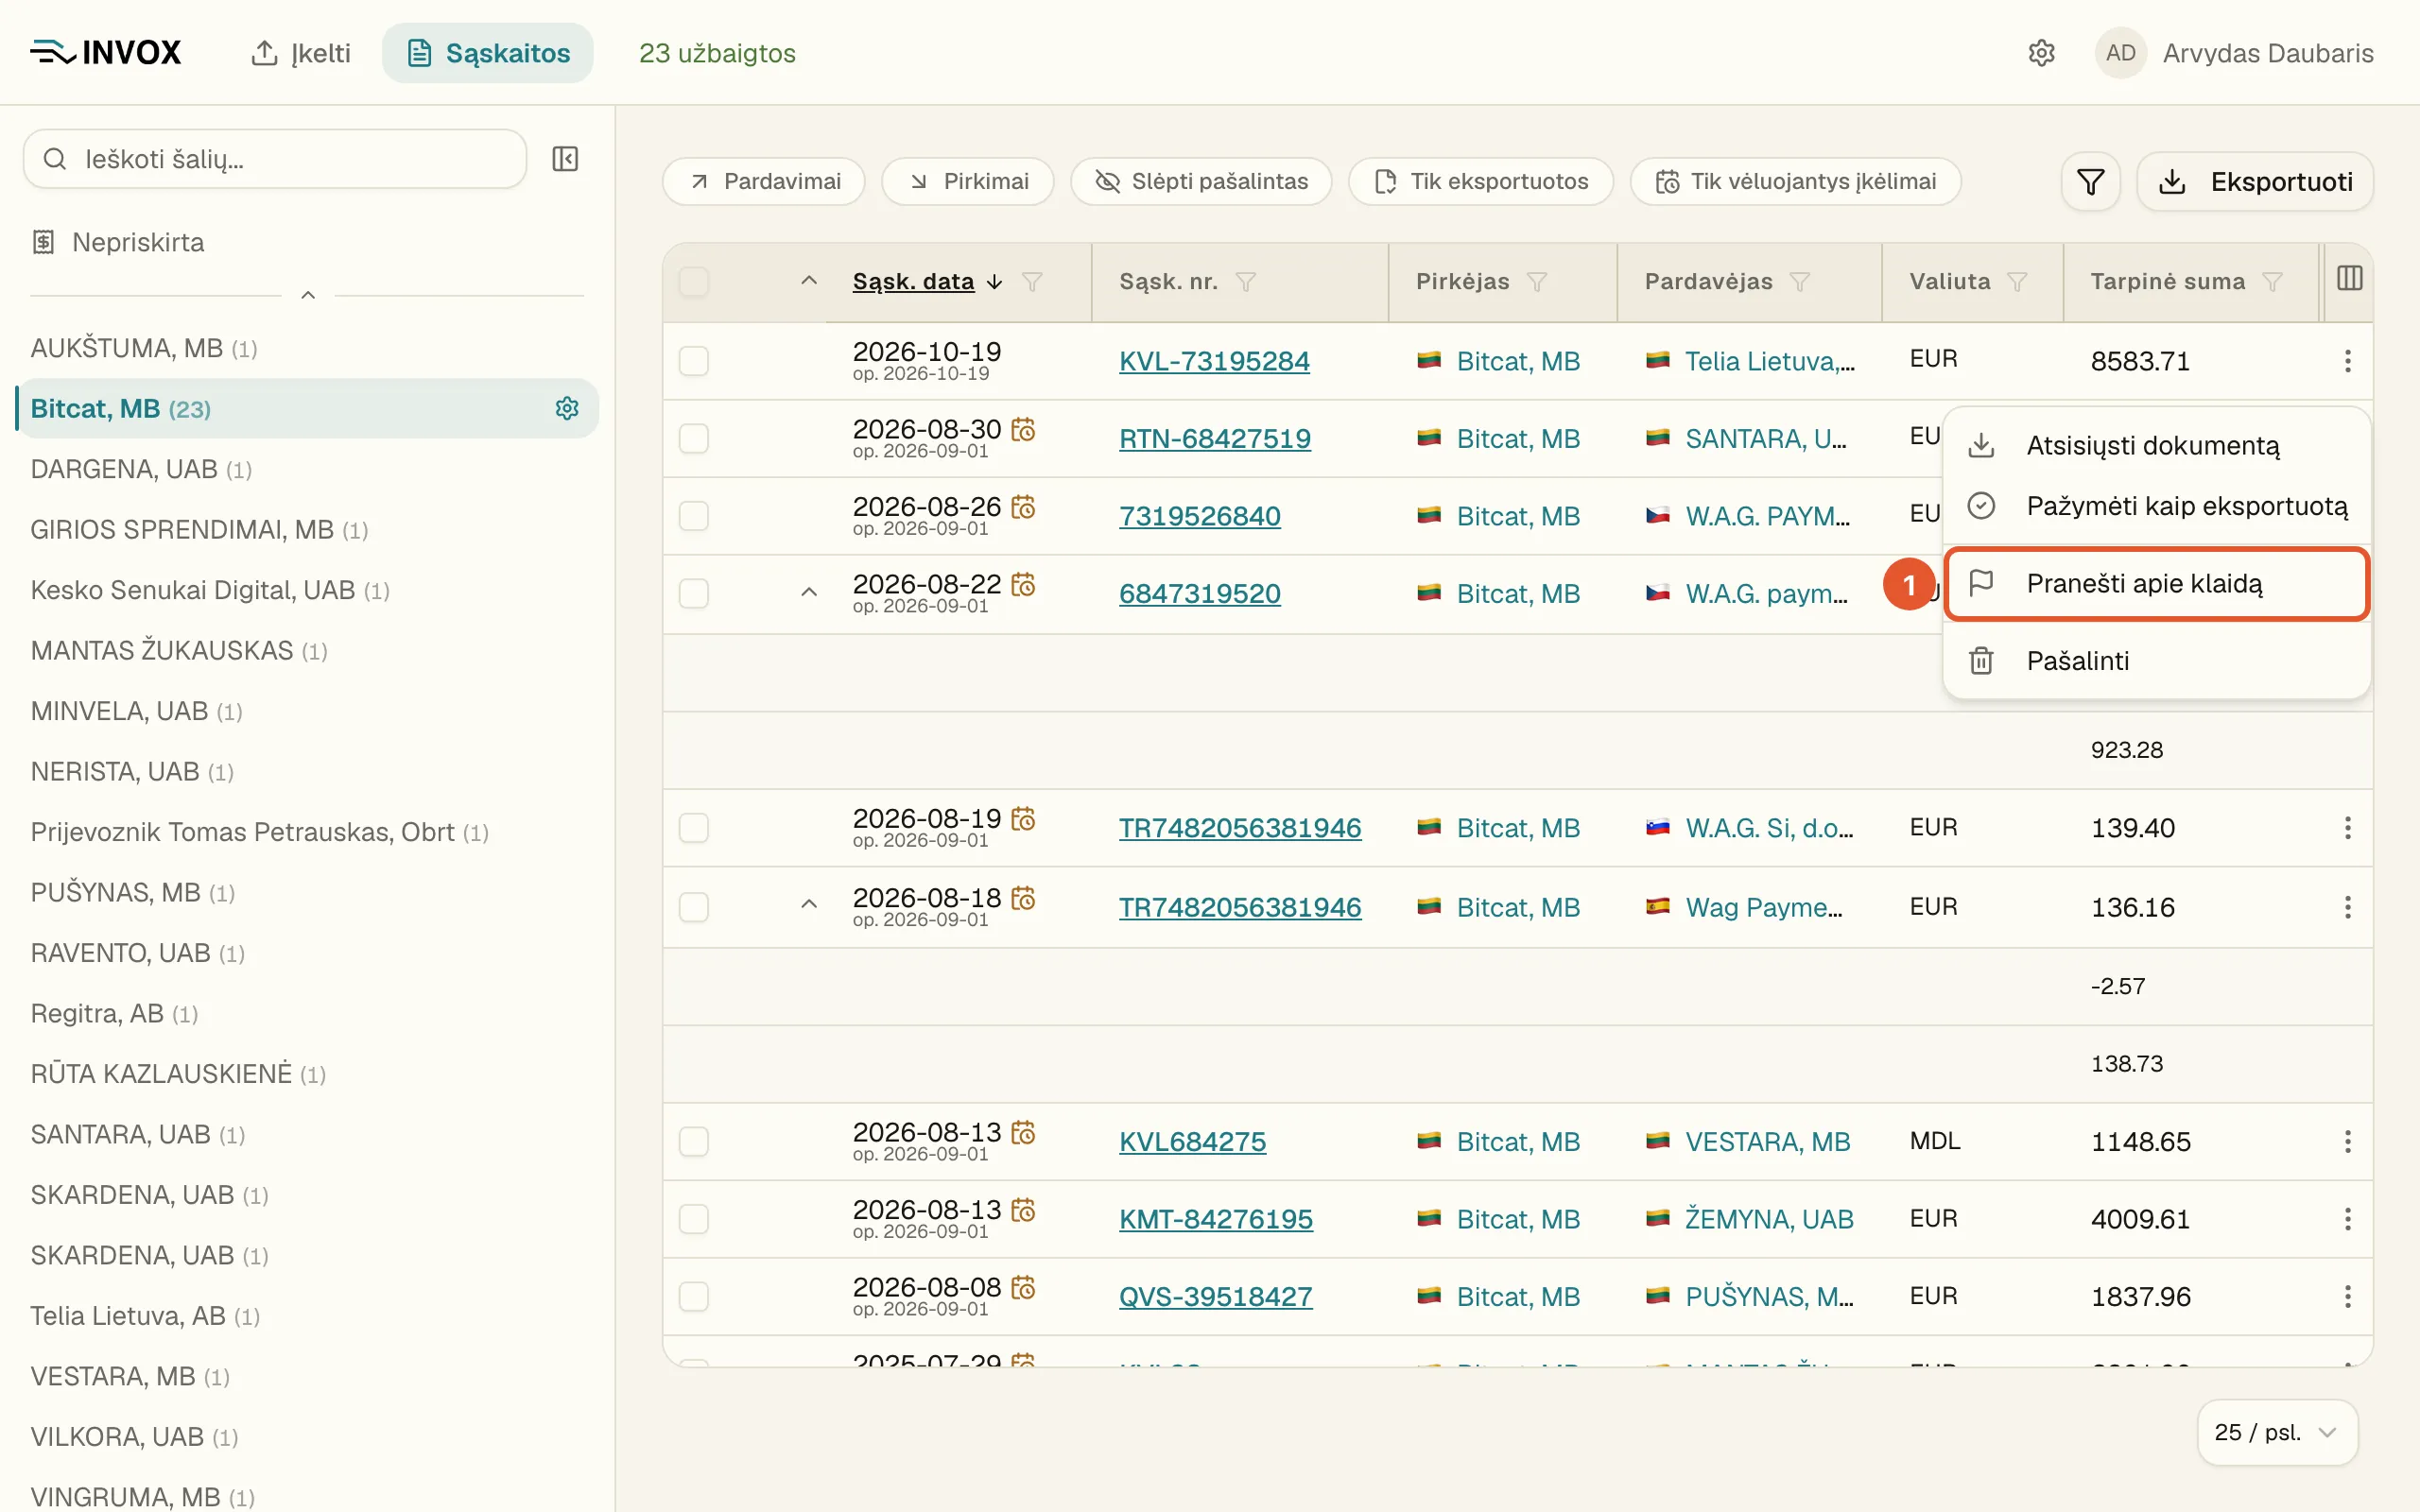Toggle the select-all checkbox in table header
Screen dimensions: 2420x1512
click(694, 282)
